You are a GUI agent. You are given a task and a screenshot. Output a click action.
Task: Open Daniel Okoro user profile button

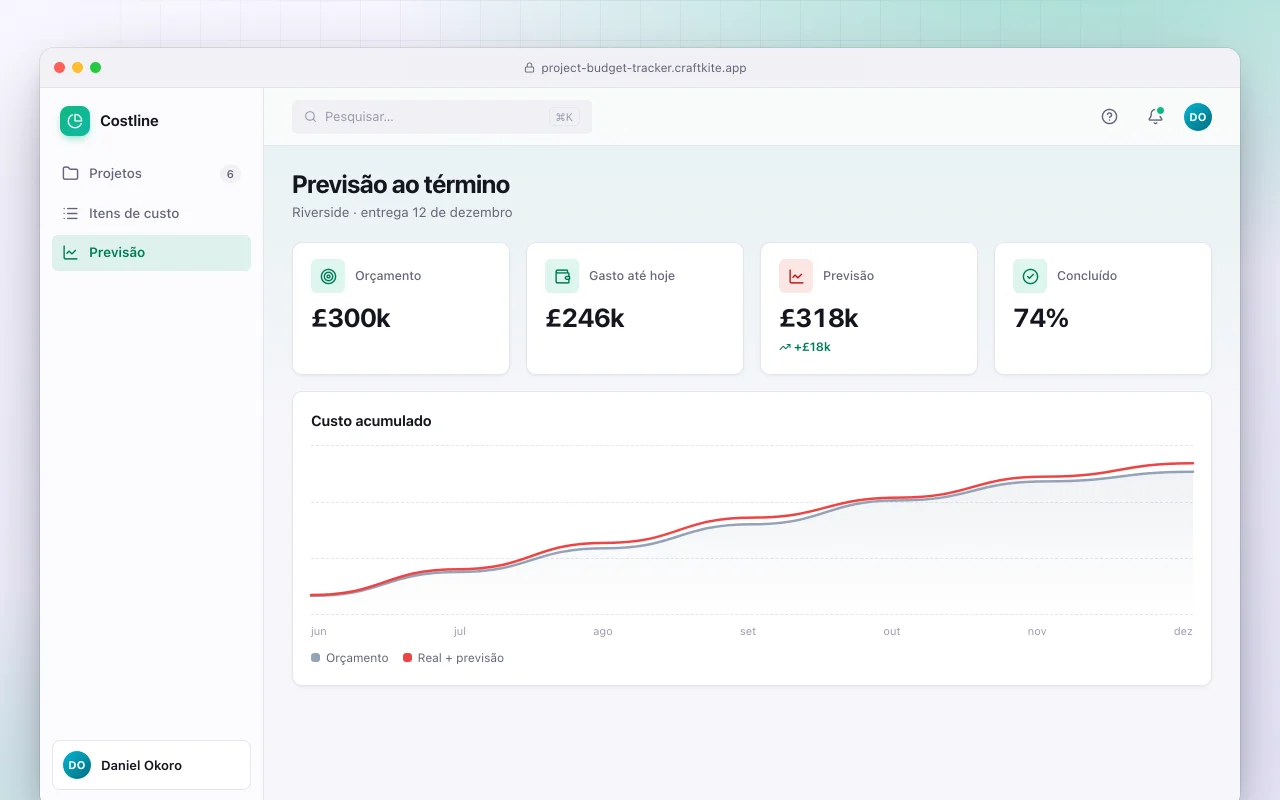[151, 765]
